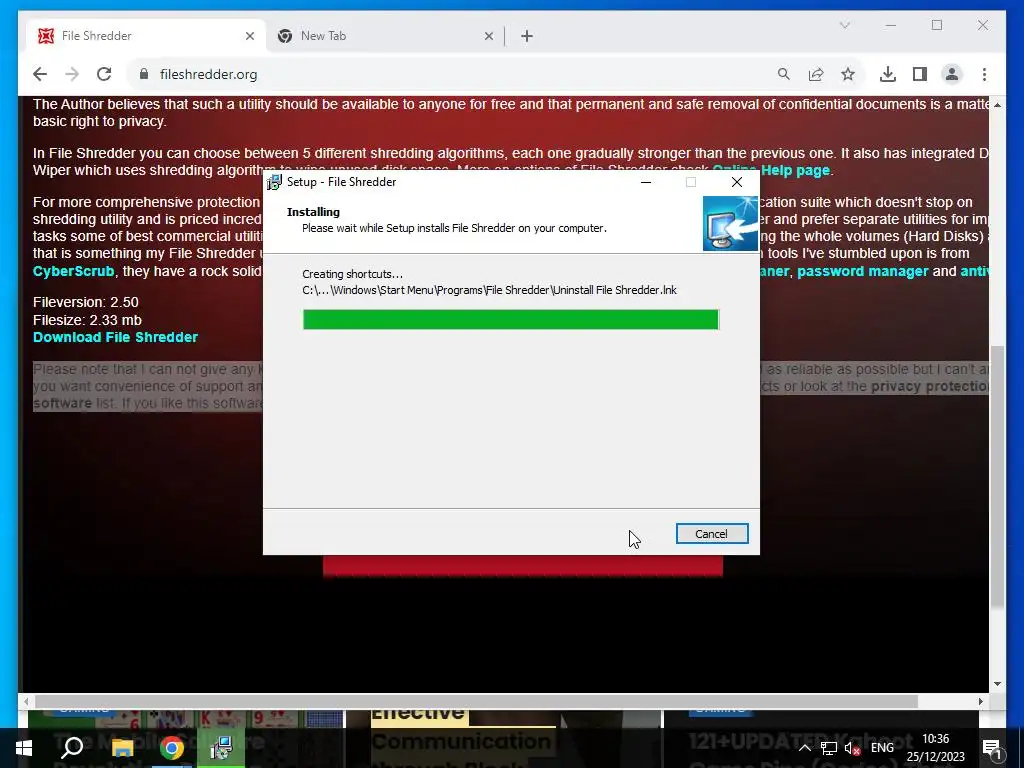Click the 'Installing' heading in Setup dialog
This screenshot has width=1024, height=768.
[x=313, y=212]
